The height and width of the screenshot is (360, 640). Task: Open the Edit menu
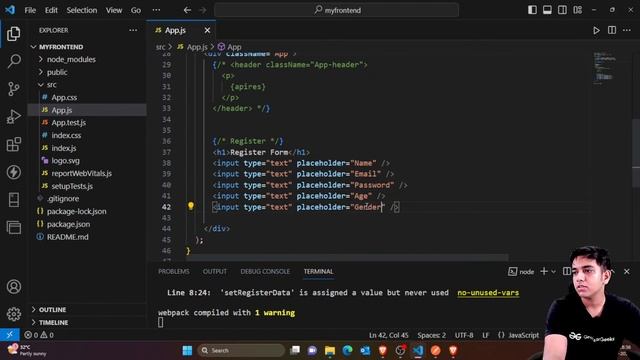[x=51, y=10]
